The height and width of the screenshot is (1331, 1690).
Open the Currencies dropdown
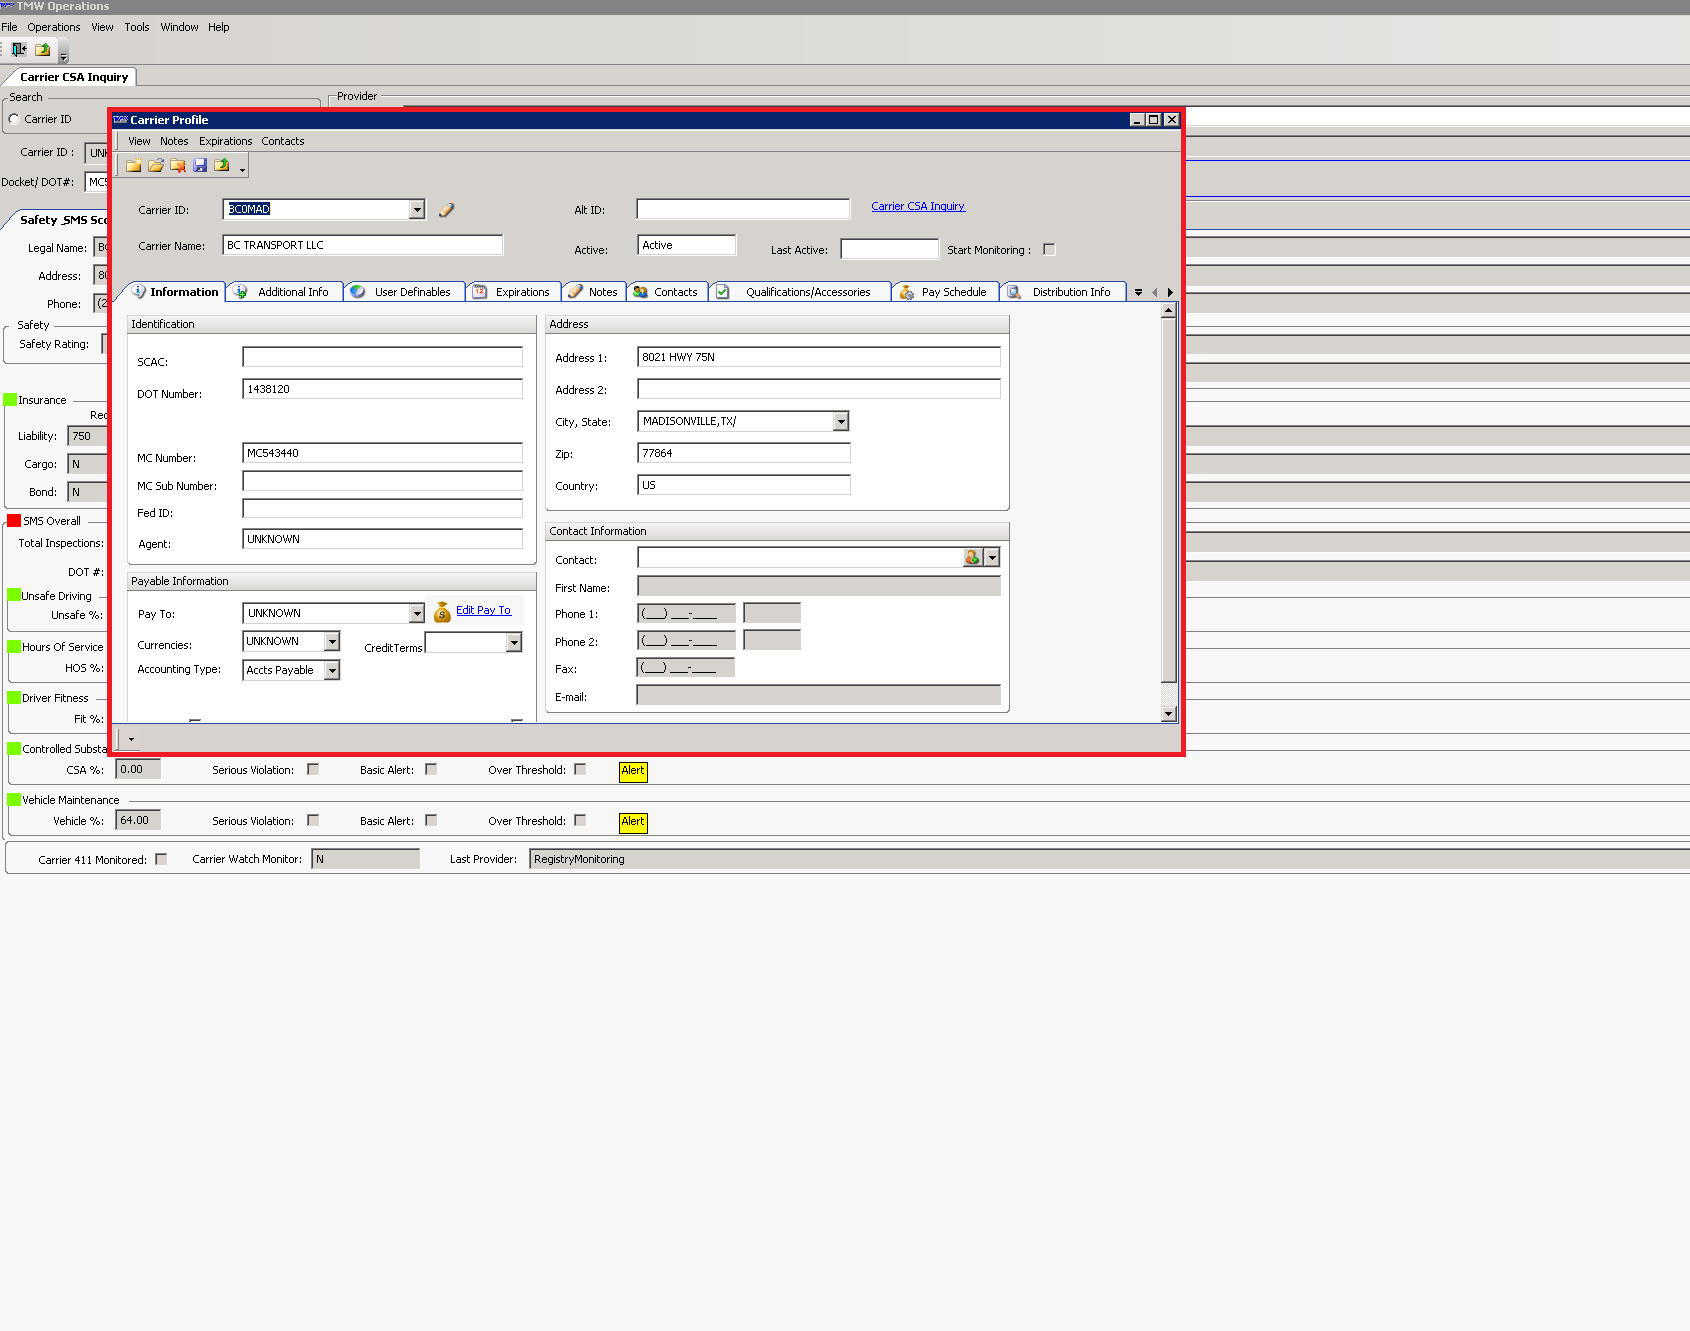pos(332,641)
